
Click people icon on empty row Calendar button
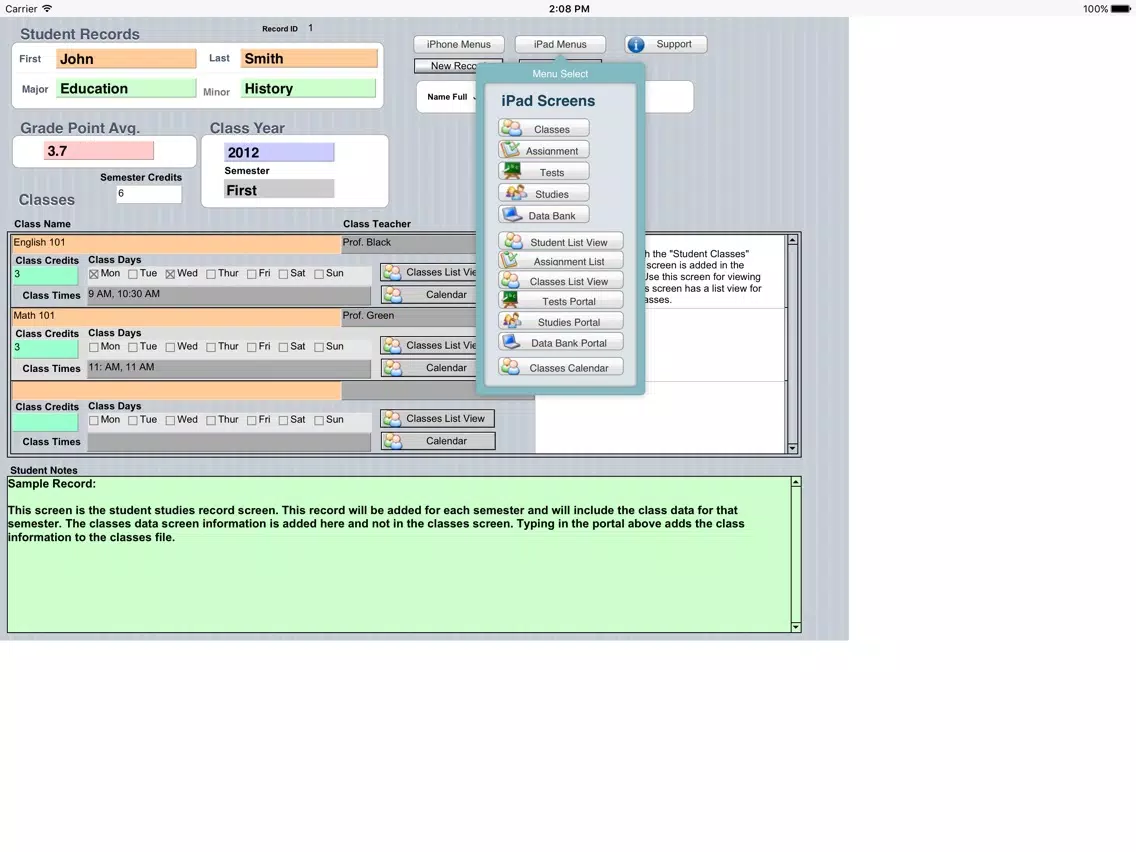tap(393, 441)
